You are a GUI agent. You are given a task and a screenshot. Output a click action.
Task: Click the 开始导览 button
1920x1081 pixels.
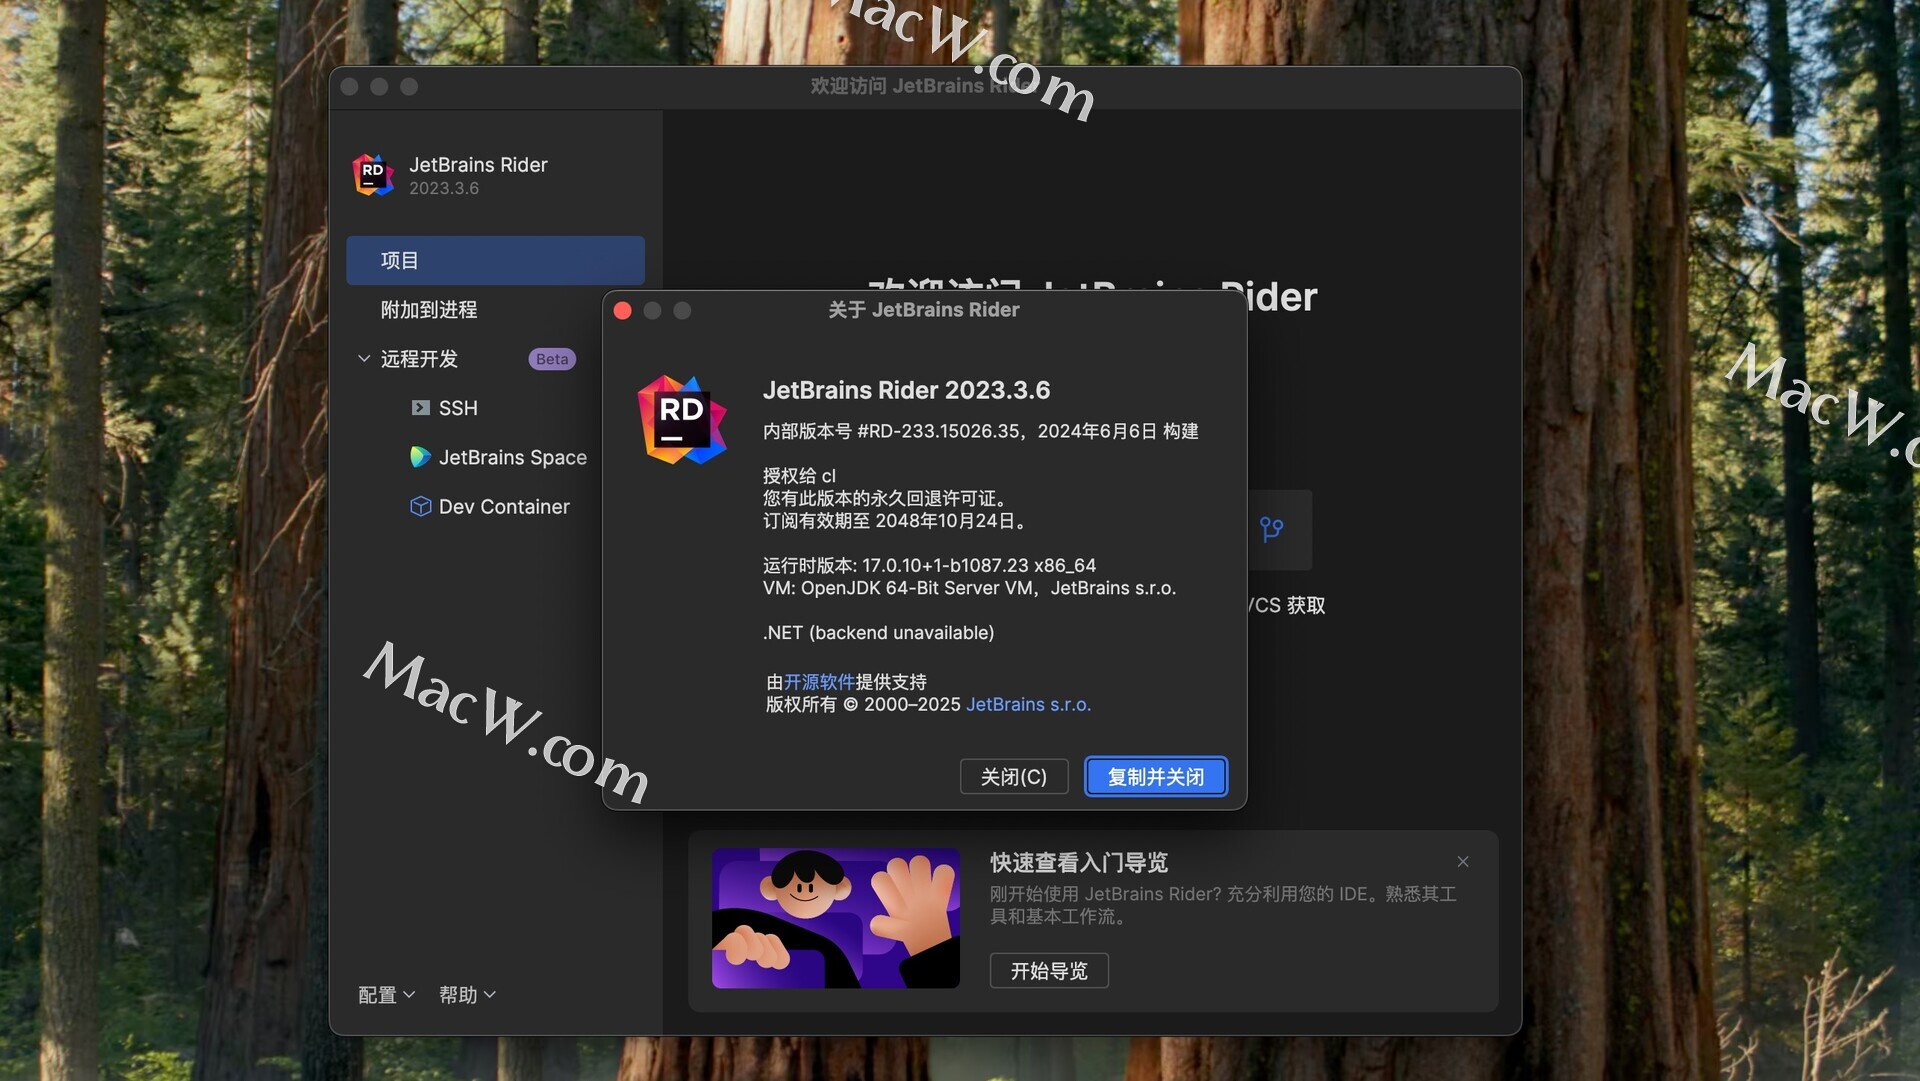[1049, 971]
